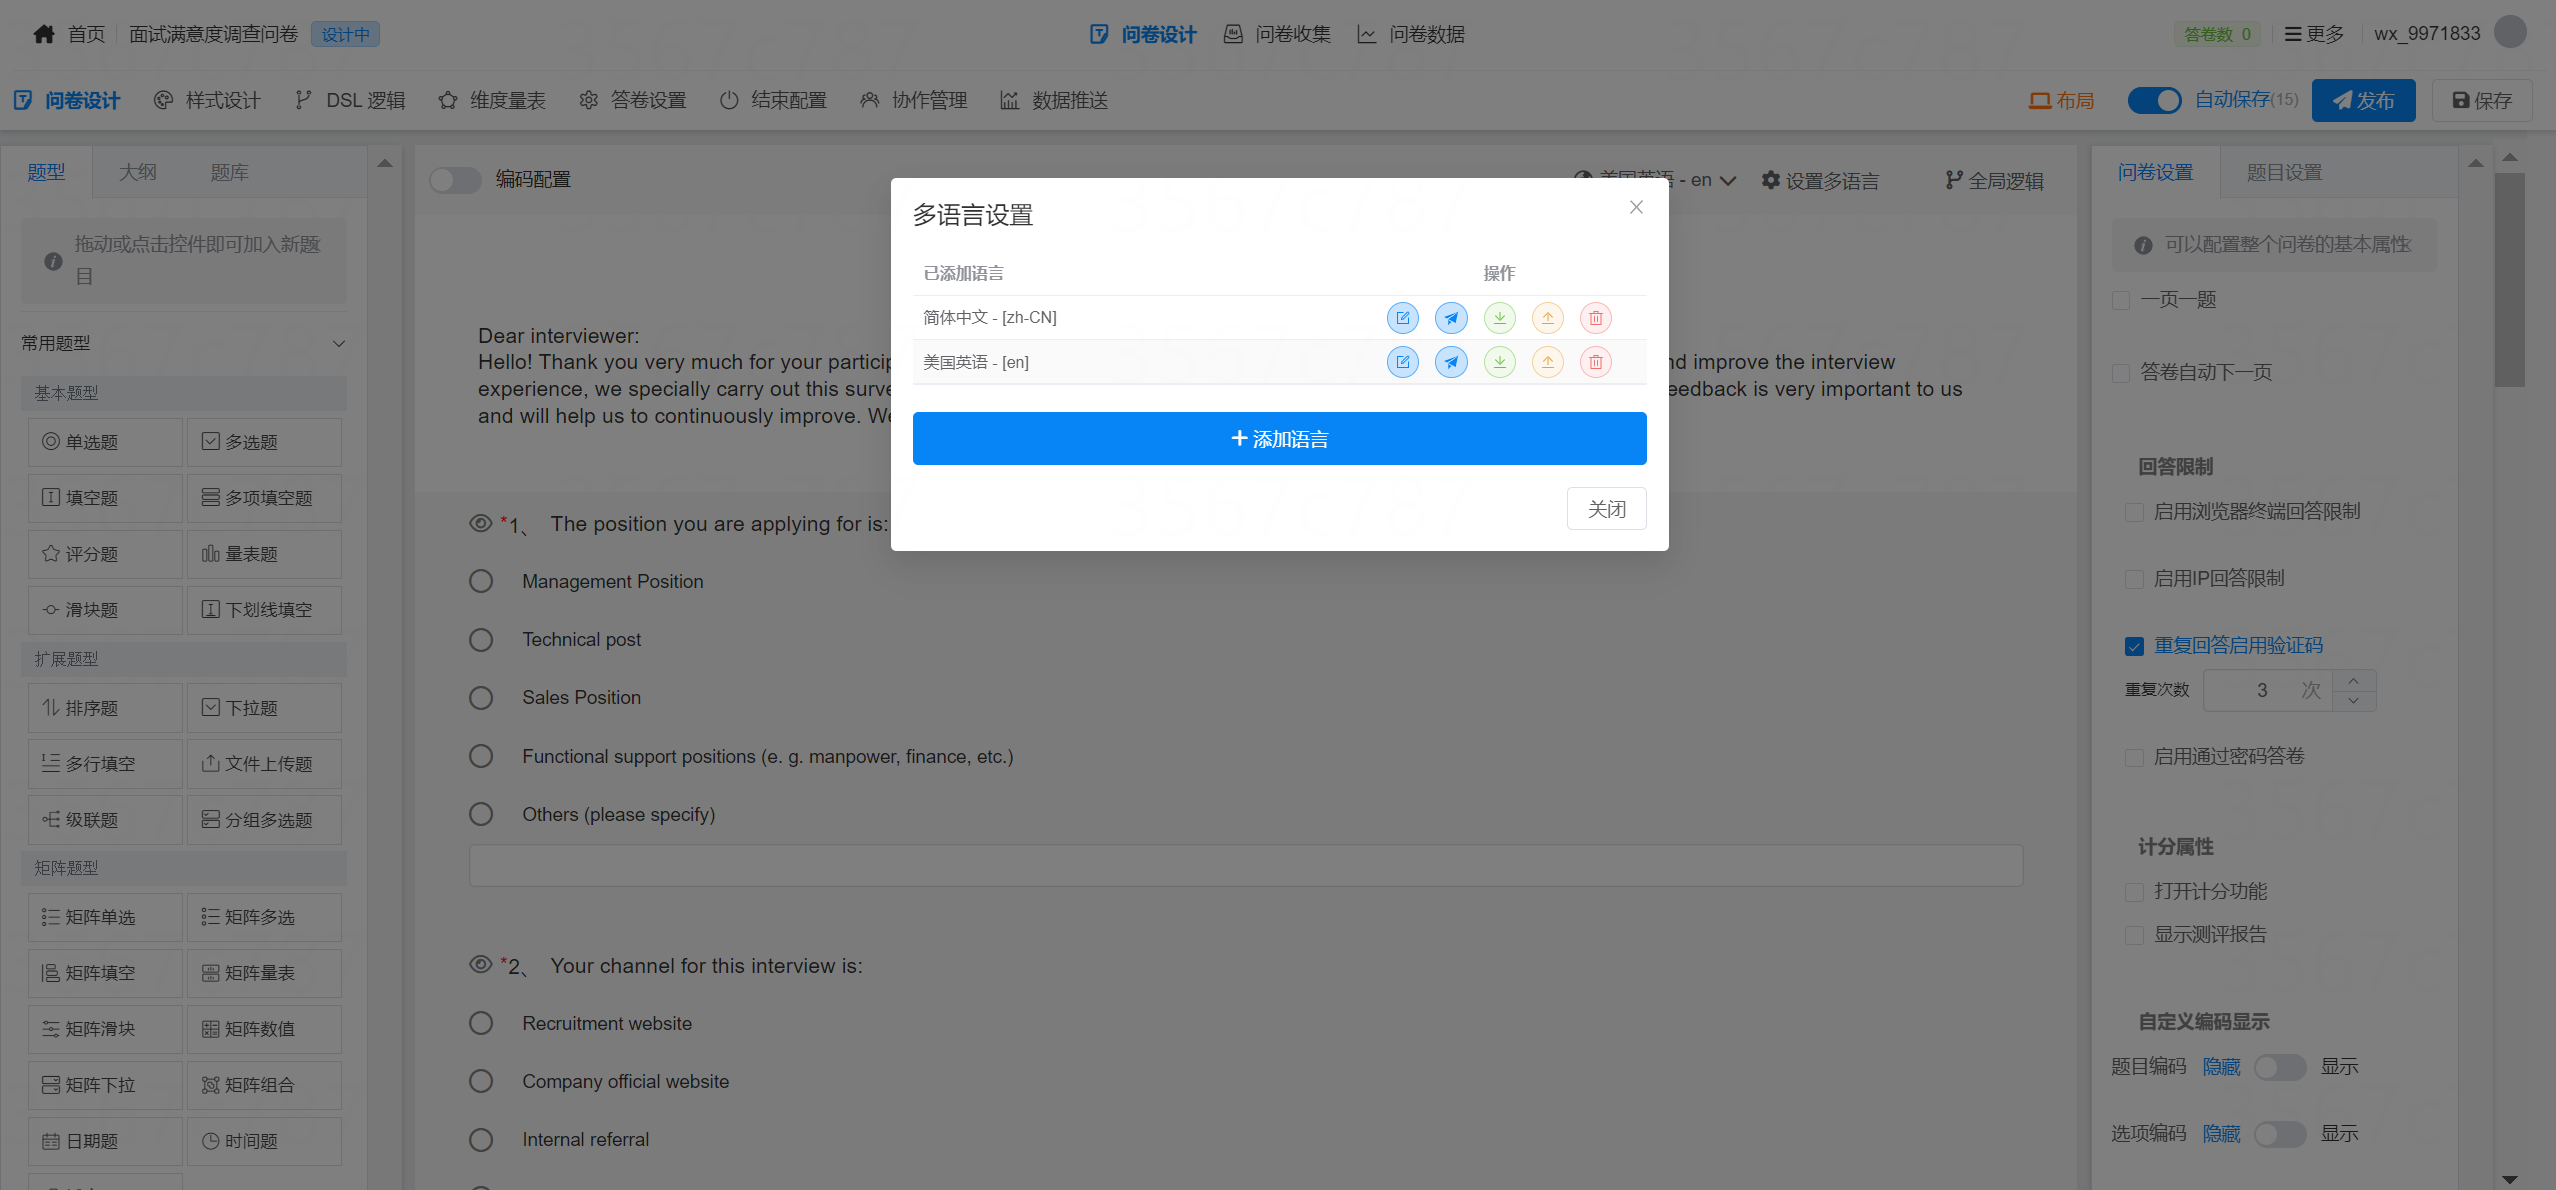Image resolution: width=2556 pixels, height=1190 pixels.
Task: Uncheck 重复回答启用验证码 option
Action: coord(2135,646)
